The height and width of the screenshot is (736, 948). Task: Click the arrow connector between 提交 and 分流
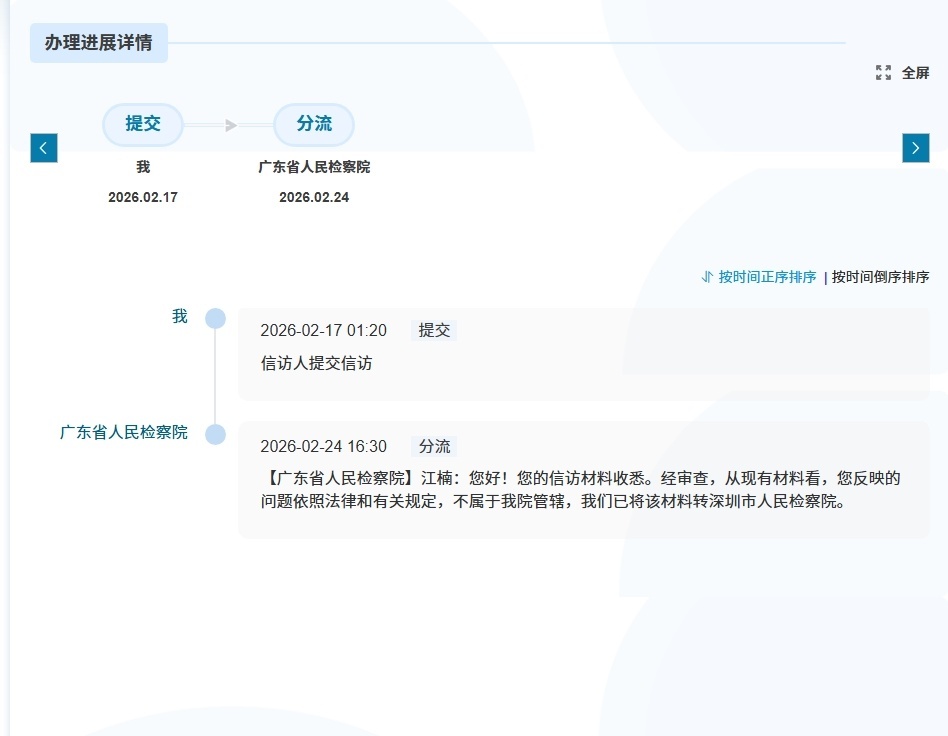point(229,125)
